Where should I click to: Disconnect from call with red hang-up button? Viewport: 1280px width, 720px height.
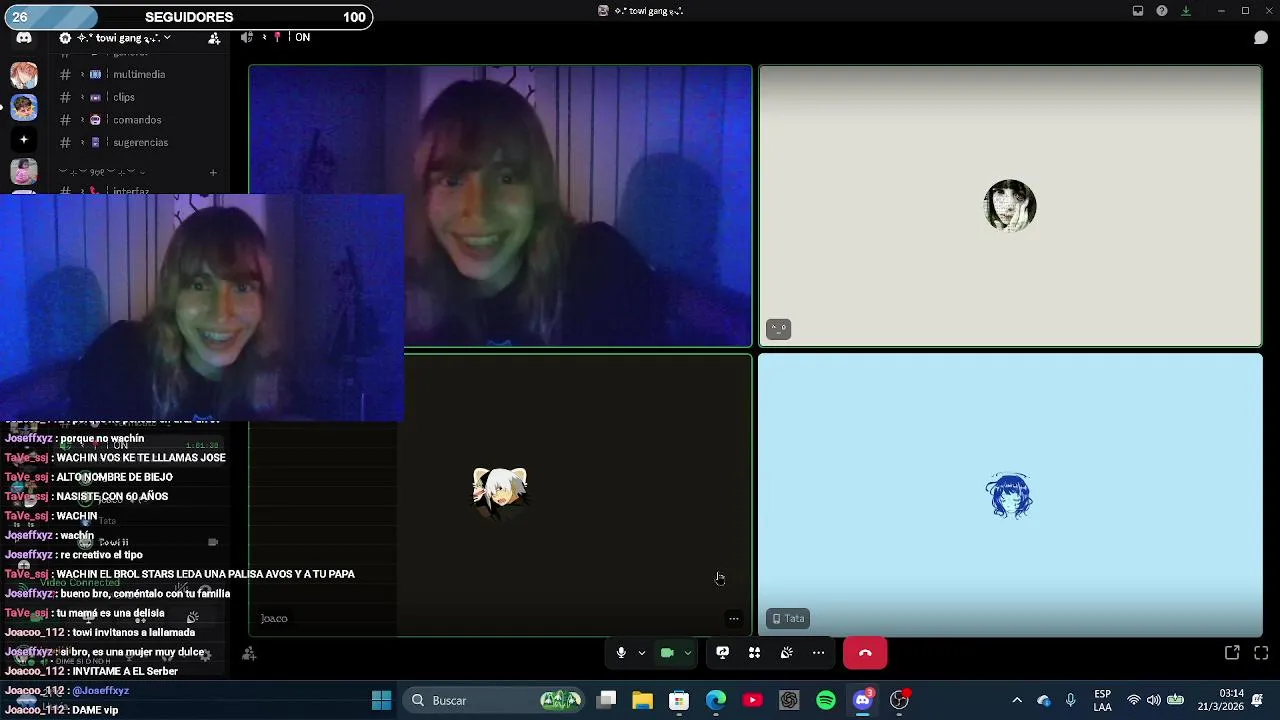[865, 653]
